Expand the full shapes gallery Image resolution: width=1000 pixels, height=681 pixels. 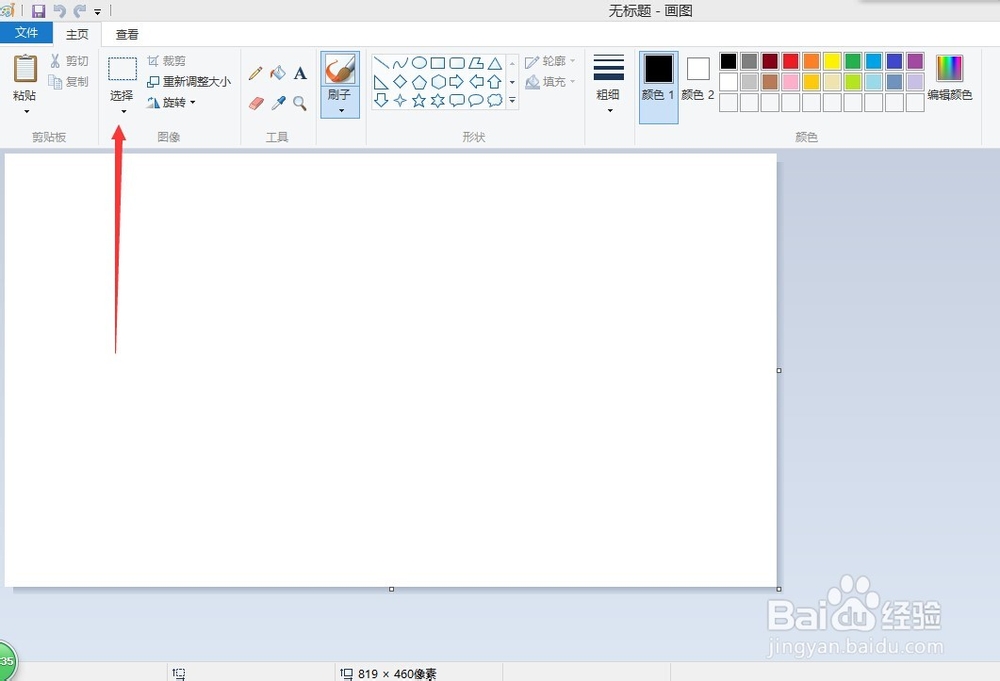coord(512,100)
